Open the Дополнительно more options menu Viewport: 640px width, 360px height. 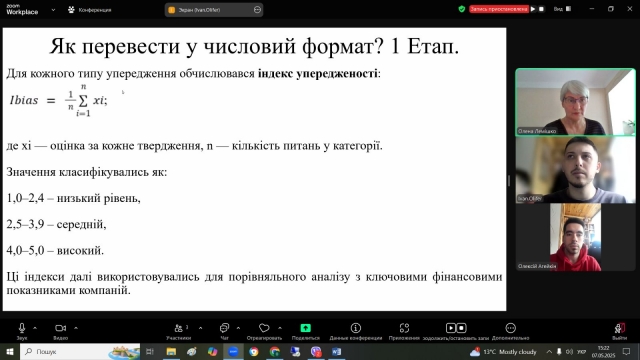(511, 331)
